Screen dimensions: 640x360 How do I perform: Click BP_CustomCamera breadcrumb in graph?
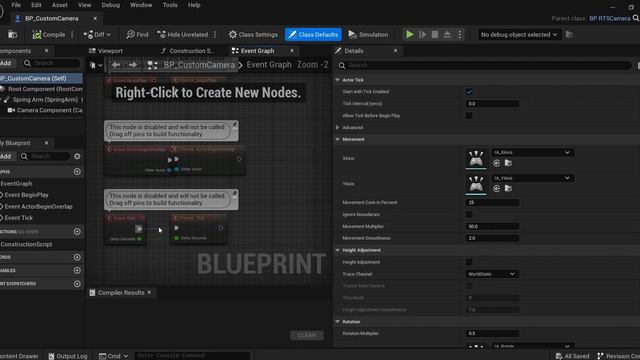coord(199,65)
